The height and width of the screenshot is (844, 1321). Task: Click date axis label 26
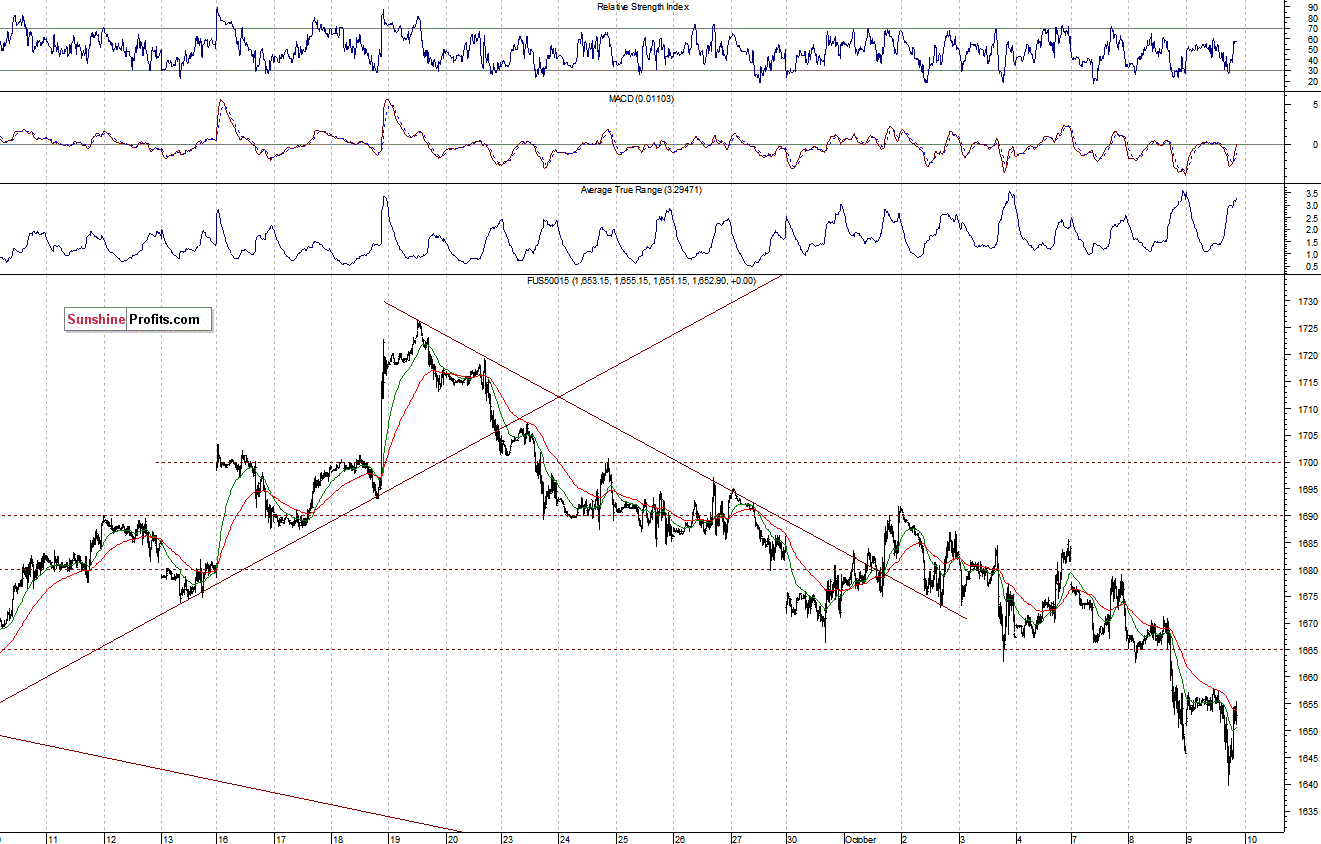click(679, 839)
